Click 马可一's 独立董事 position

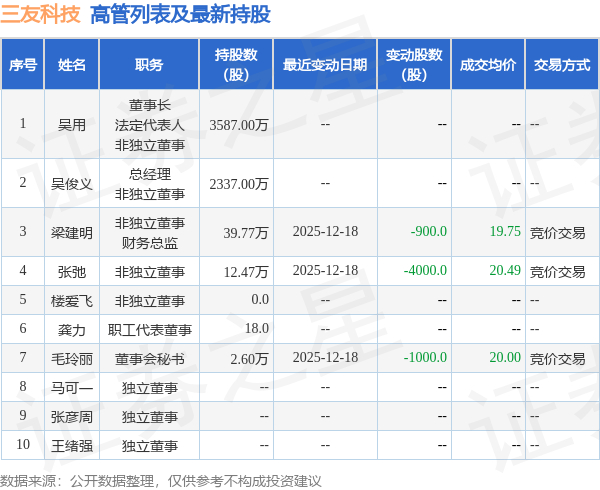point(150,388)
